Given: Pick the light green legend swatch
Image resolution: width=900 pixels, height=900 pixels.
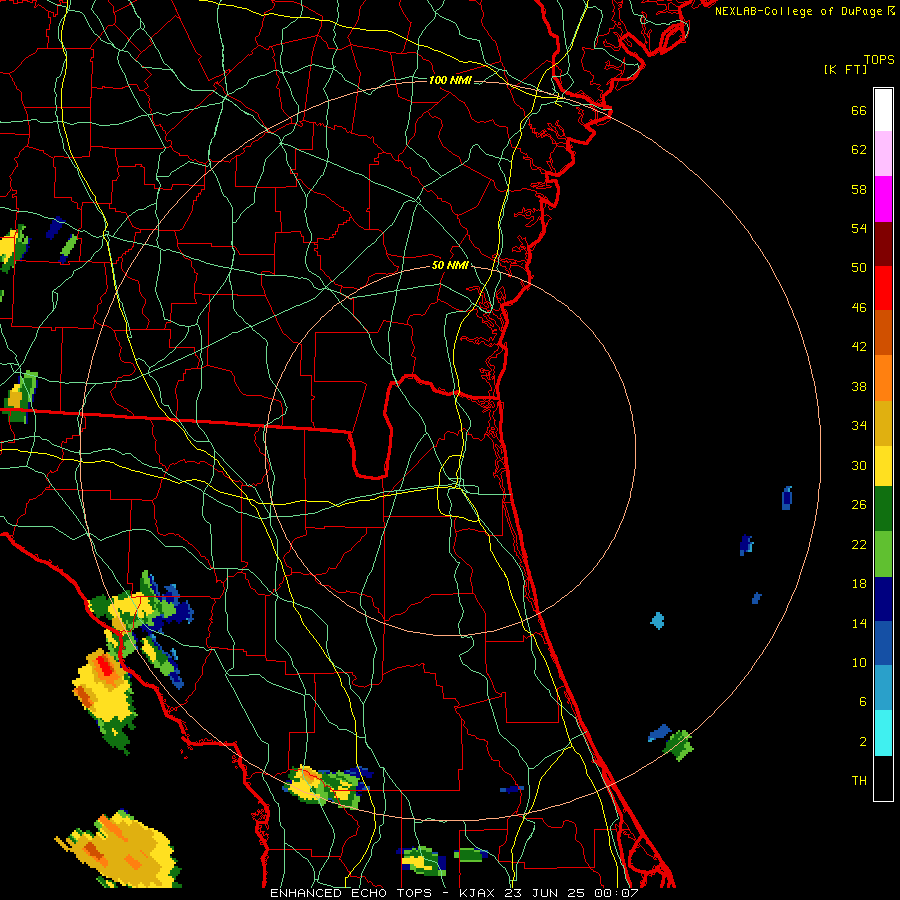Looking at the screenshot, I should [883, 554].
